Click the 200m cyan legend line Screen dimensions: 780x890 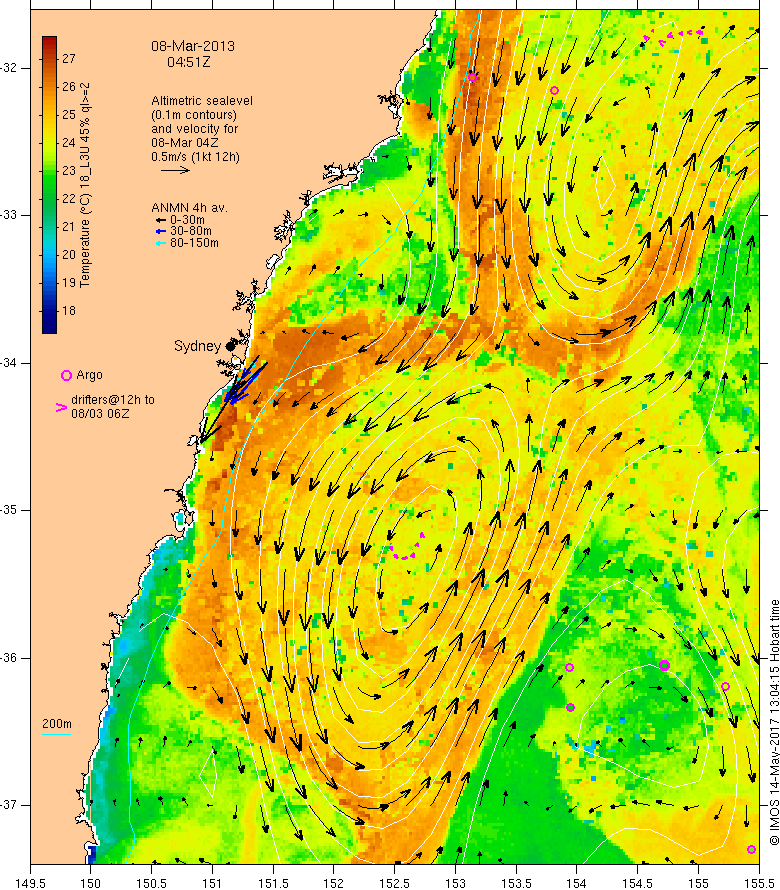pos(57,734)
